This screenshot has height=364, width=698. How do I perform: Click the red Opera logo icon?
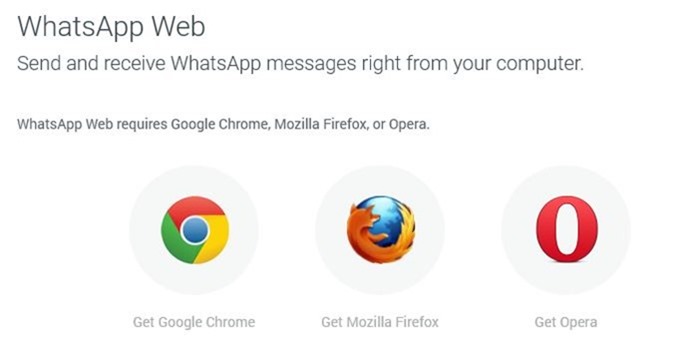click(x=566, y=229)
